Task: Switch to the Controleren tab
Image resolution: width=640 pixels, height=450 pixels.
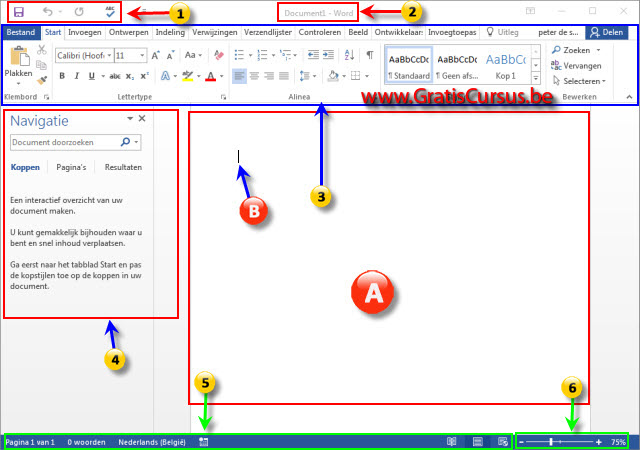Action: (x=320, y=32)
